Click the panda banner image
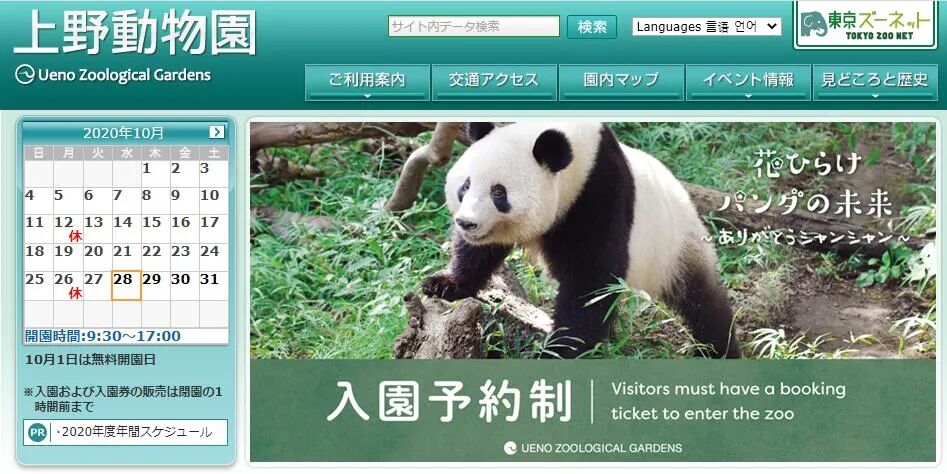Viewport: 947px width, 474px height. (592, 240)
